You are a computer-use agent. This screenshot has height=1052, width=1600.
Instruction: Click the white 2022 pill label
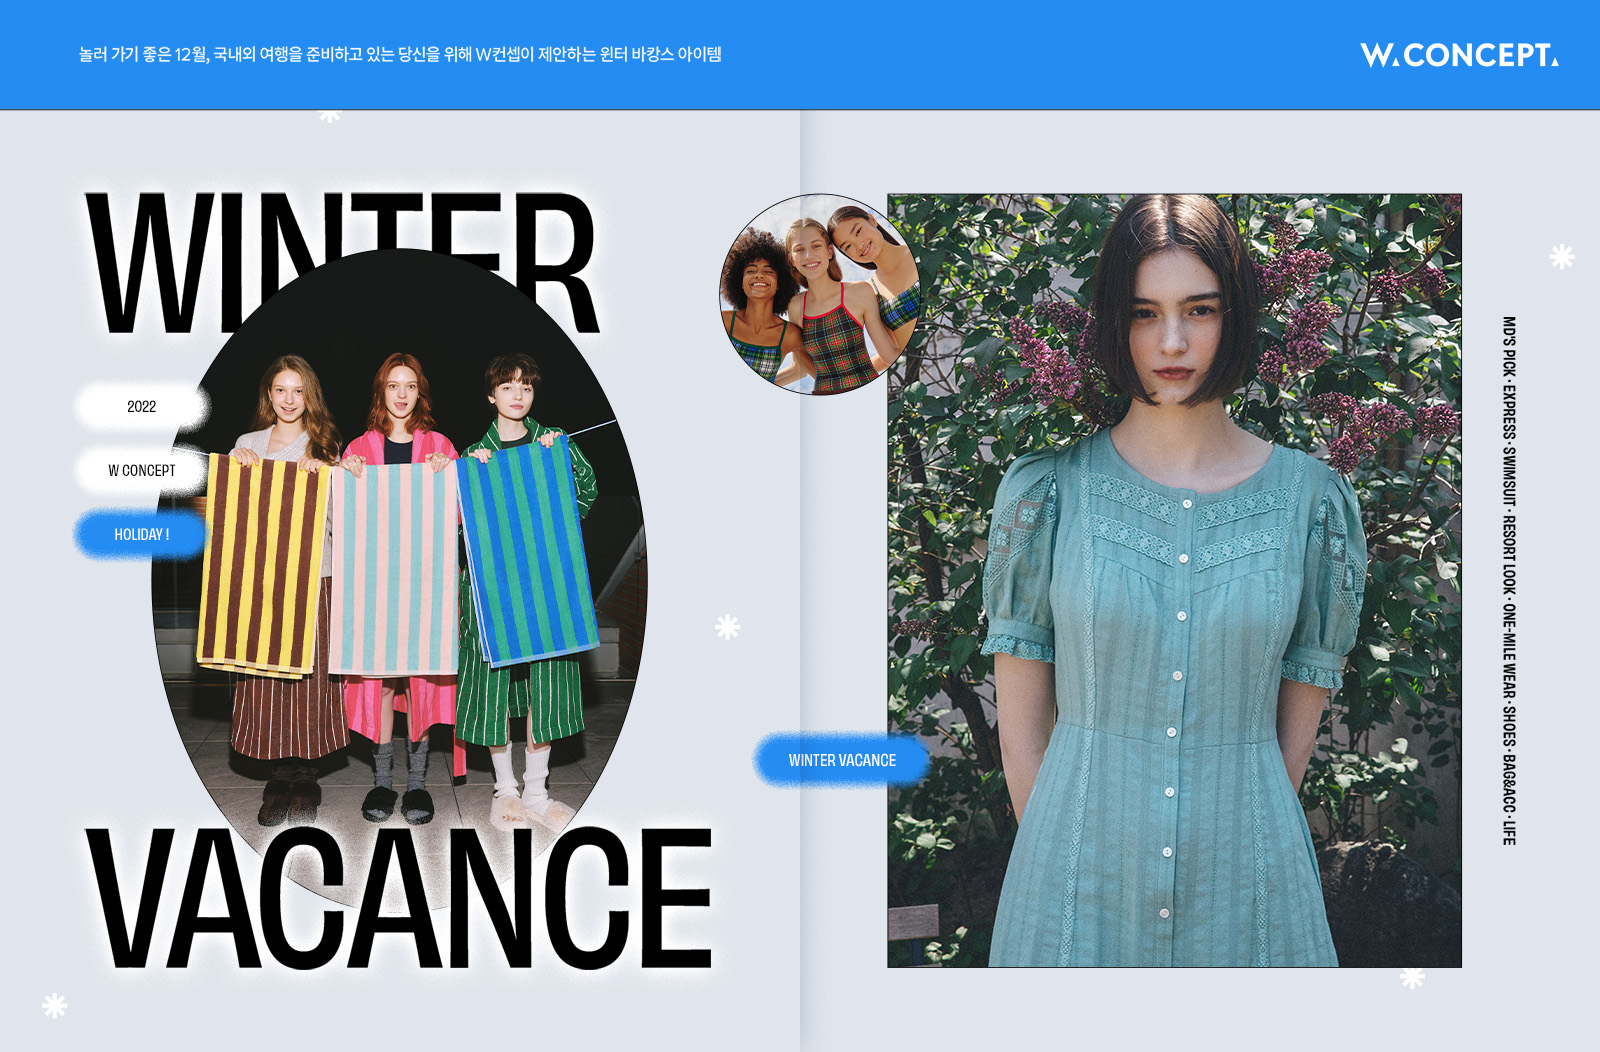pyautogui.click(x=141, y=406)
